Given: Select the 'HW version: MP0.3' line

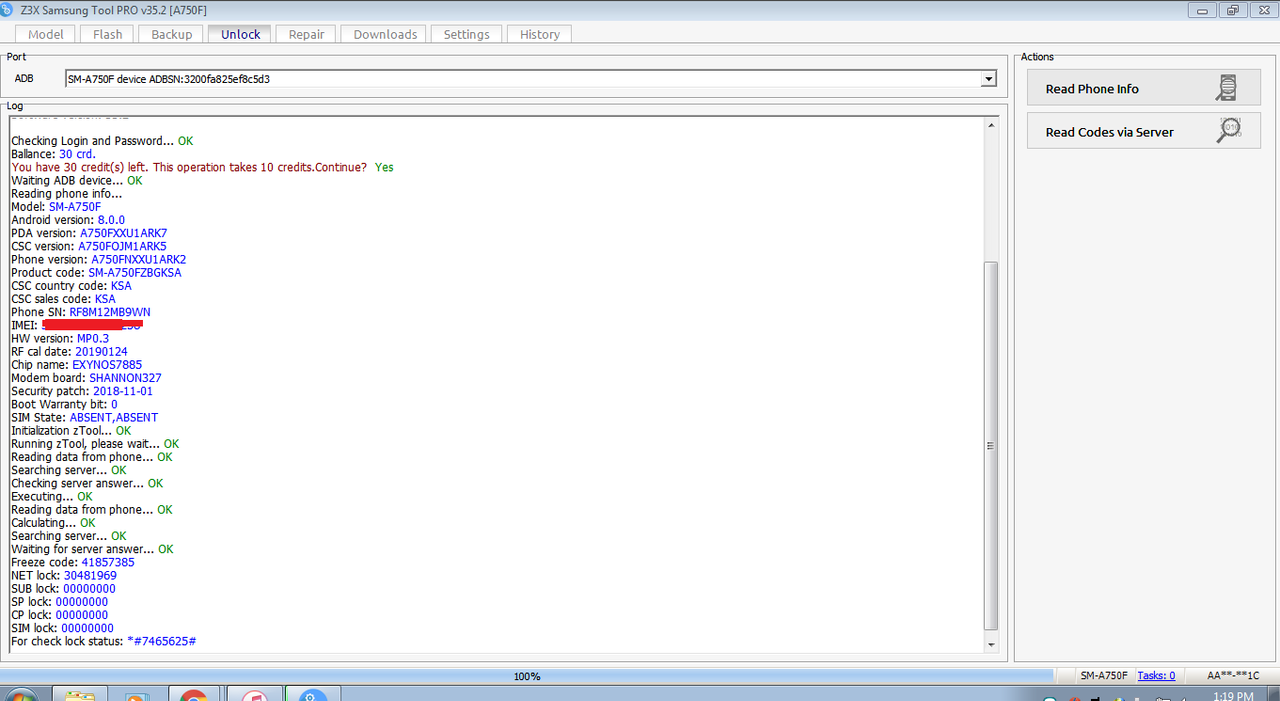Looking at the screenshot, I should pos(60,338).
